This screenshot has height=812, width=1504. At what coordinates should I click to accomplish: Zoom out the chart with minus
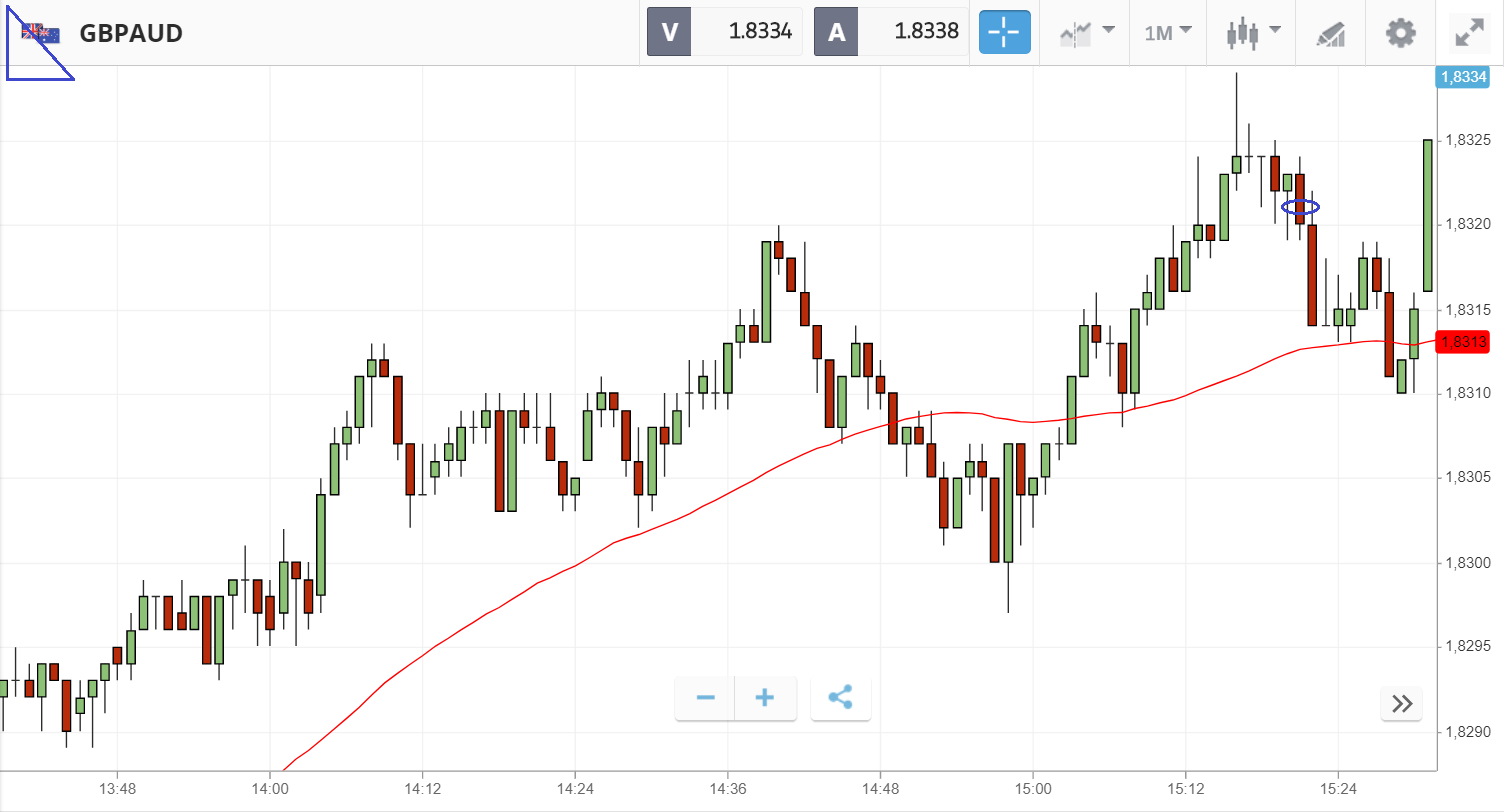pyautogui.click(x=705, y=698)
